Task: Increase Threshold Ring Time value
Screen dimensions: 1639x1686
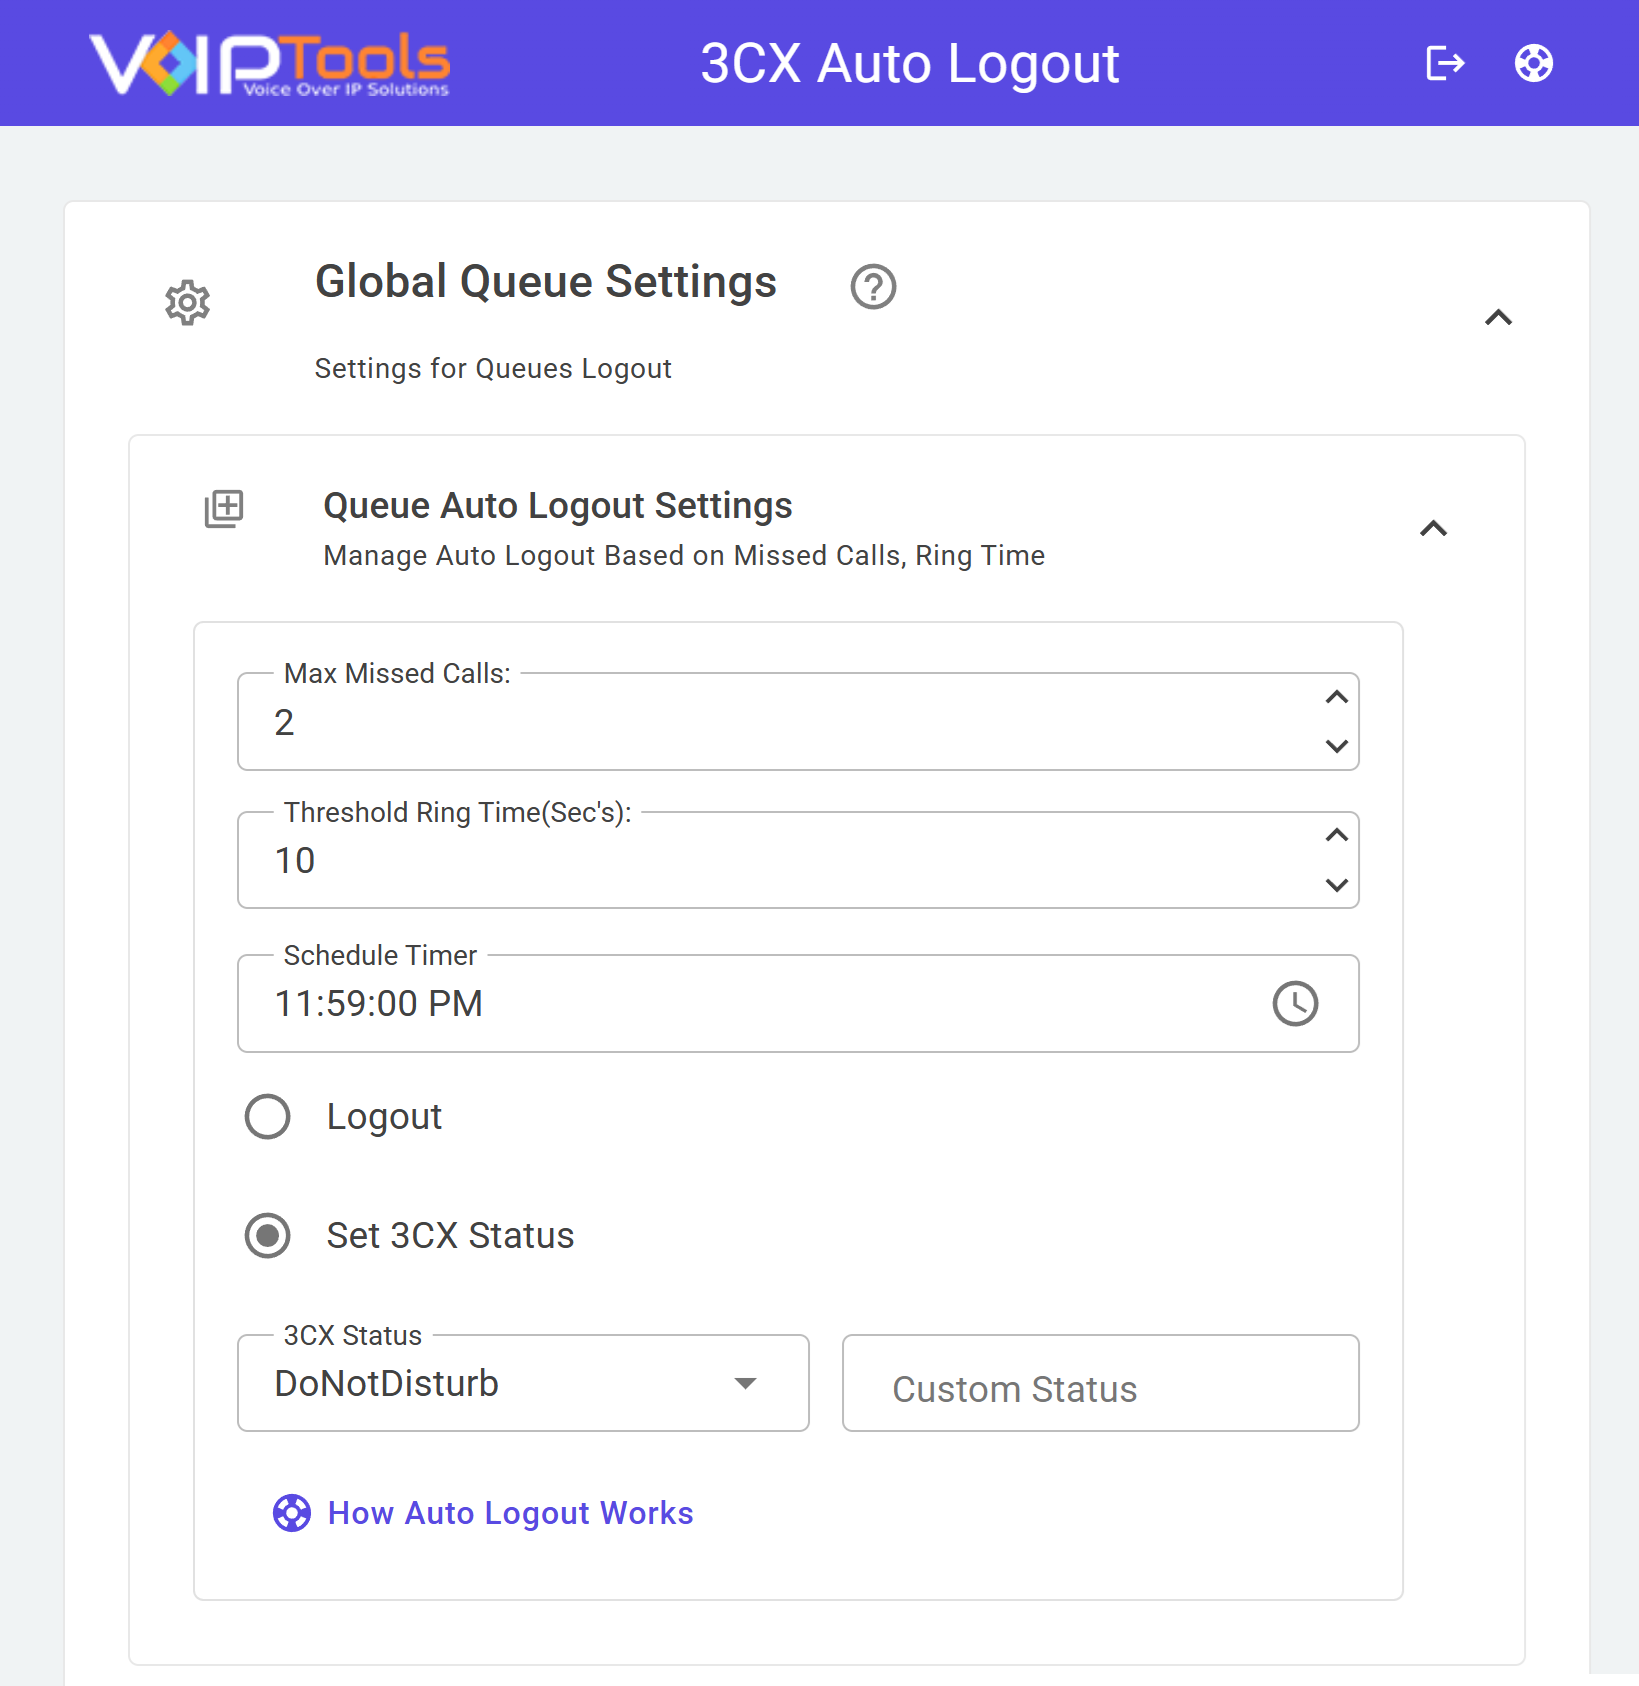Action: coord(1337,835)
